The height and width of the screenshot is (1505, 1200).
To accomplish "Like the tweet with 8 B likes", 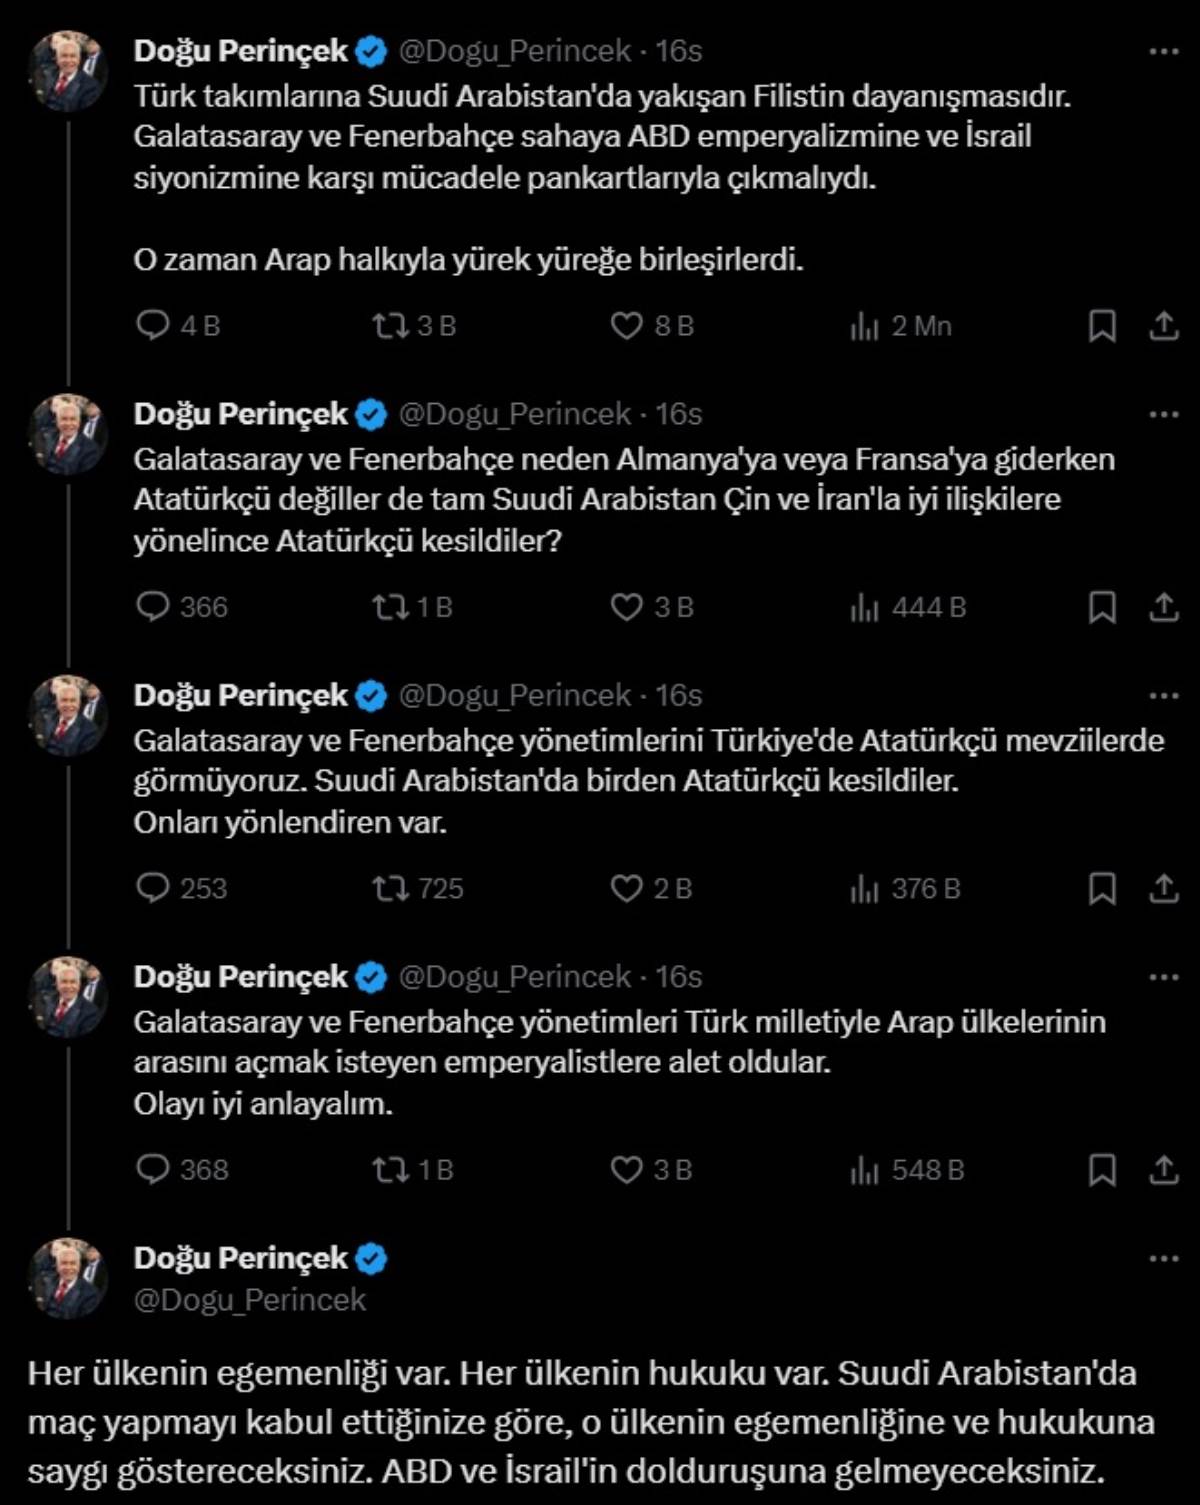I will [x=627, y=326].
